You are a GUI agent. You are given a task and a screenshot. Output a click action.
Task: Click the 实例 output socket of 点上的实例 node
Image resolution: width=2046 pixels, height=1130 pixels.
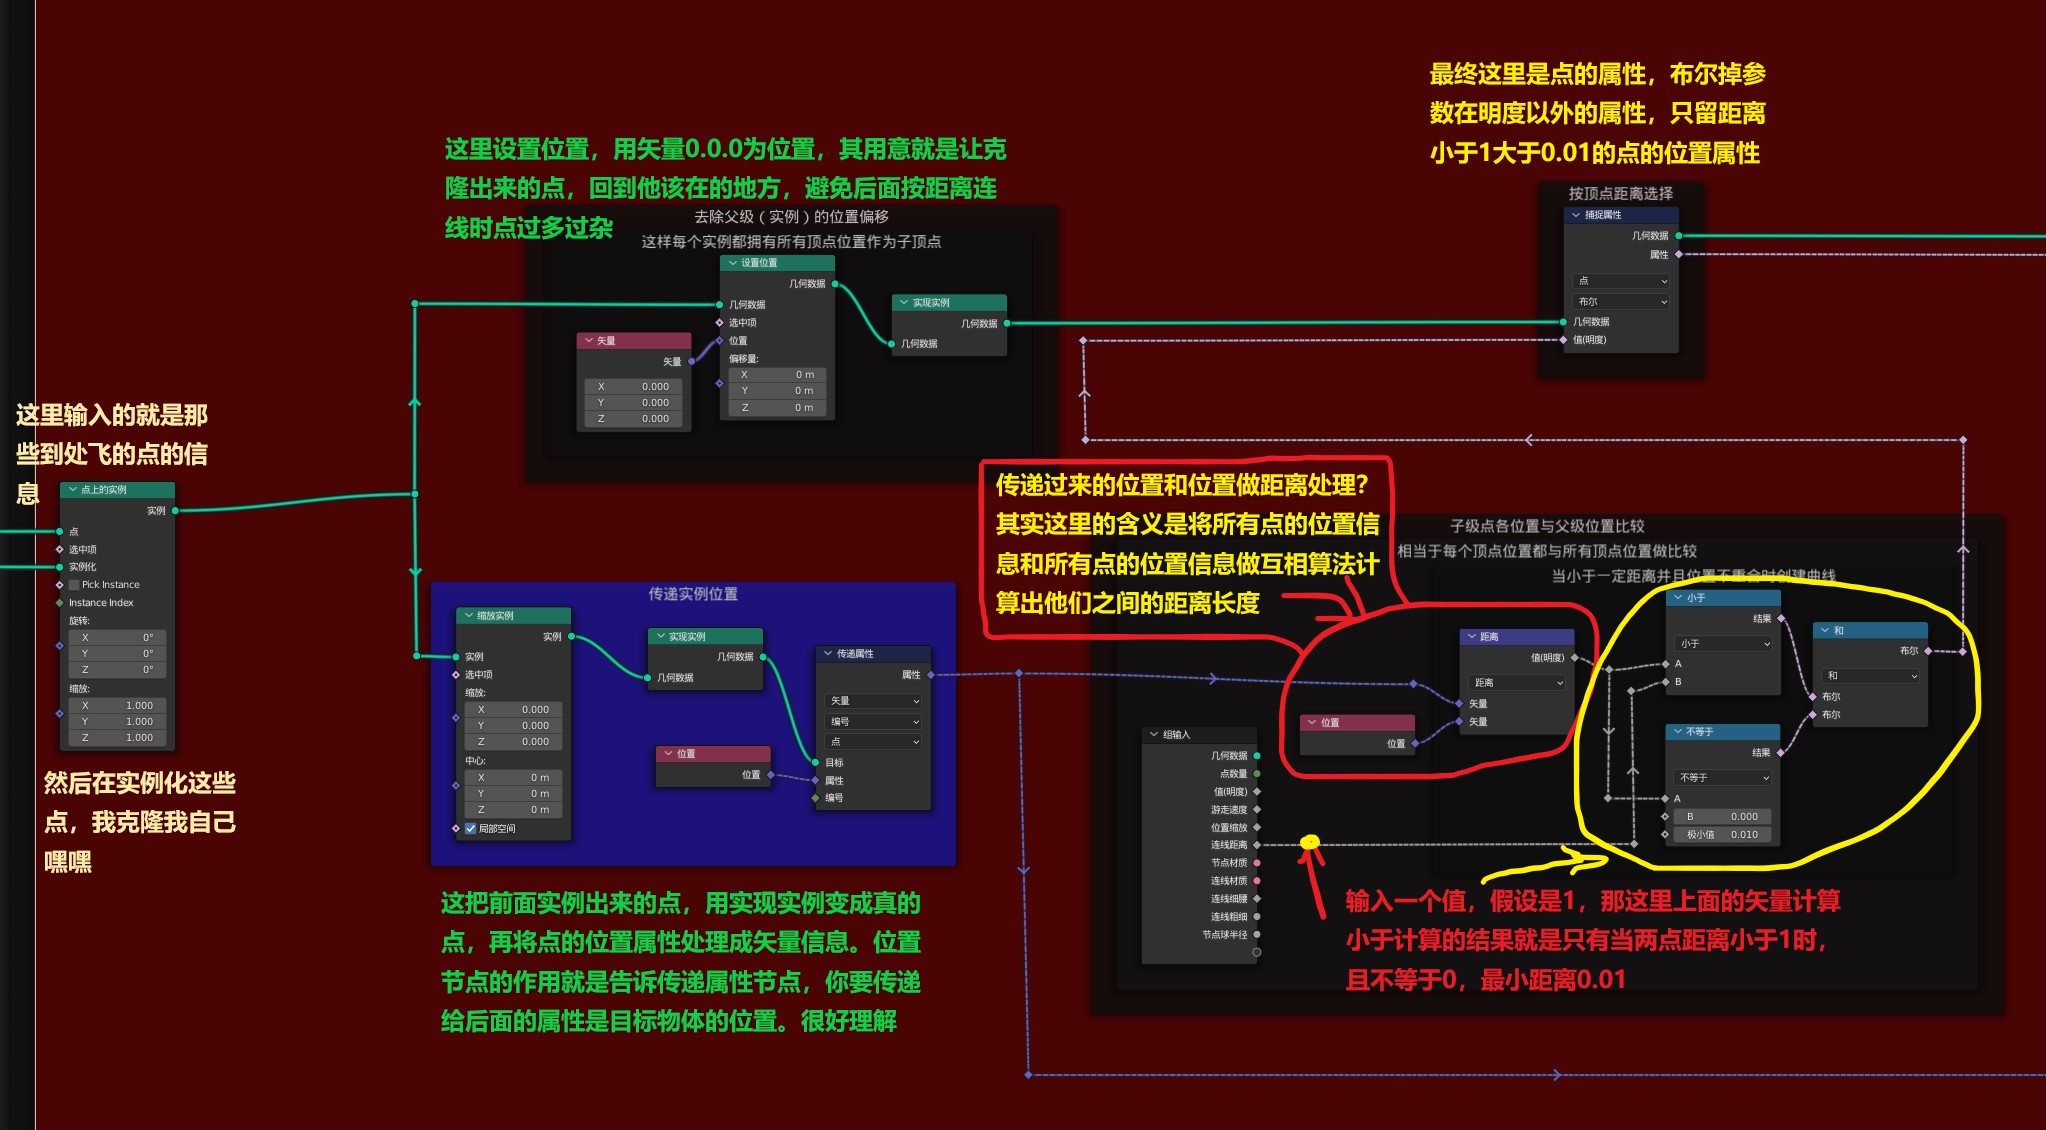coord(175,511)
